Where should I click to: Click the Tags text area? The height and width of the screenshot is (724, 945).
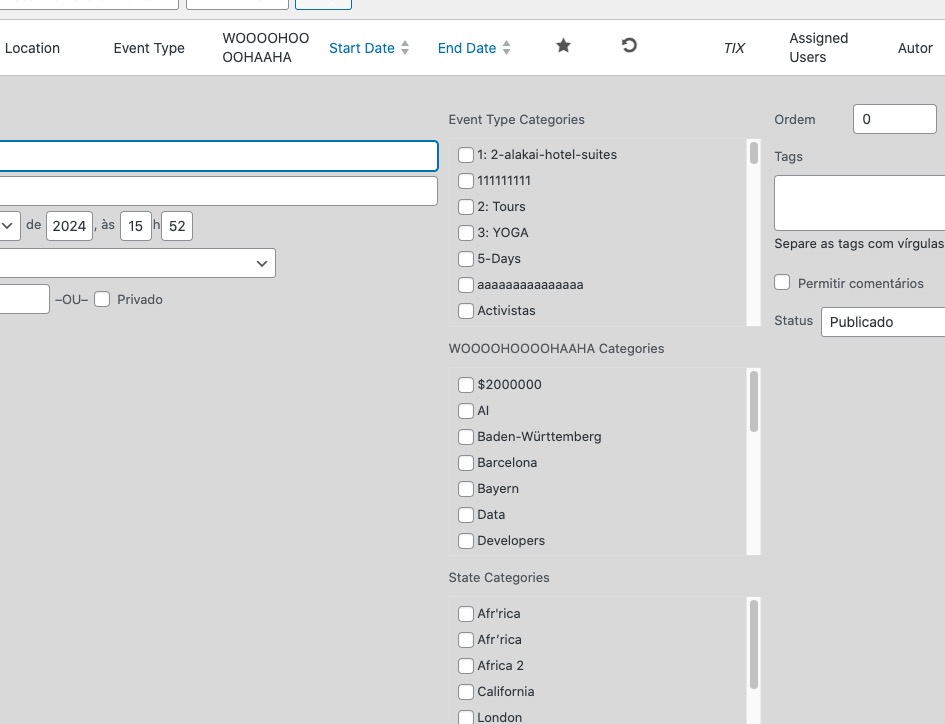point(859,203)
